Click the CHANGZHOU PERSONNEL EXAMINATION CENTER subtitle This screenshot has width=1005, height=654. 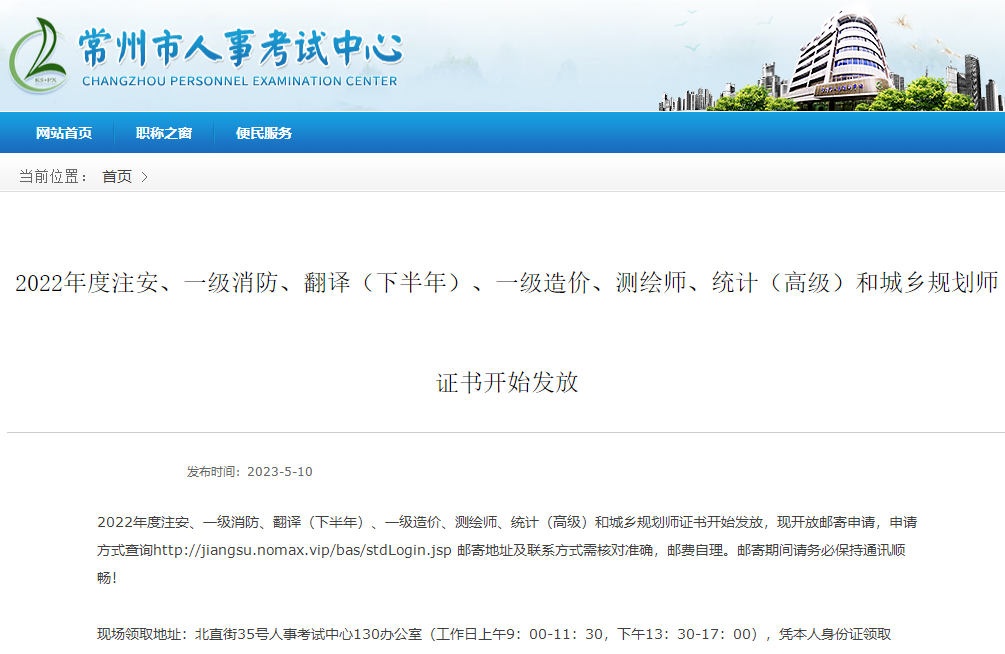click(239, 81)
